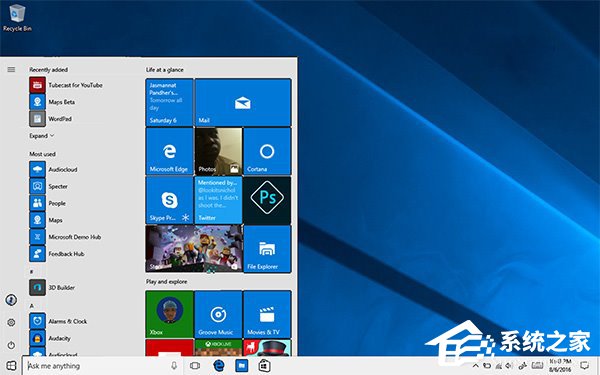The height and width of the screenshot is (375, 600).
Task: Open the Xbox tile
Action: pyautogui.click(x=170, y=314)
